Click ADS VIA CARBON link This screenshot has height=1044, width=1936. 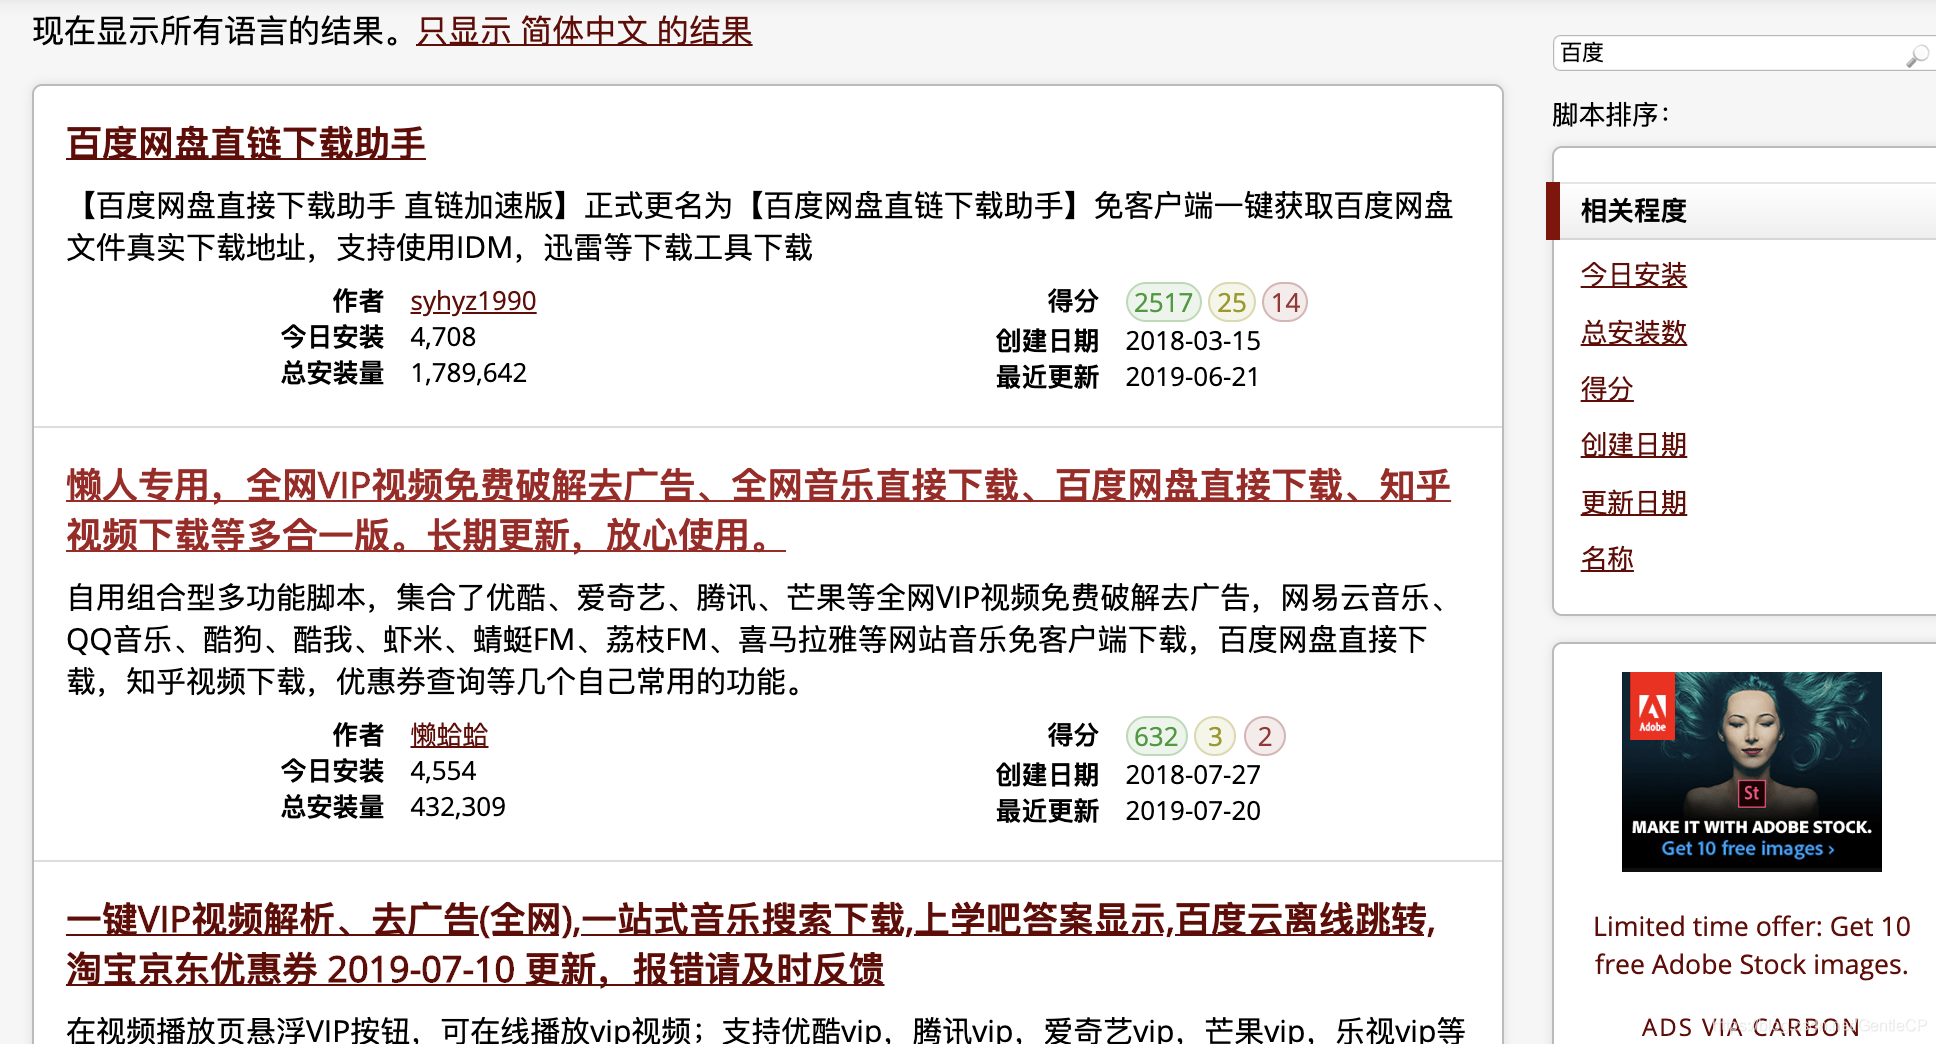tap(1750, 1027)
